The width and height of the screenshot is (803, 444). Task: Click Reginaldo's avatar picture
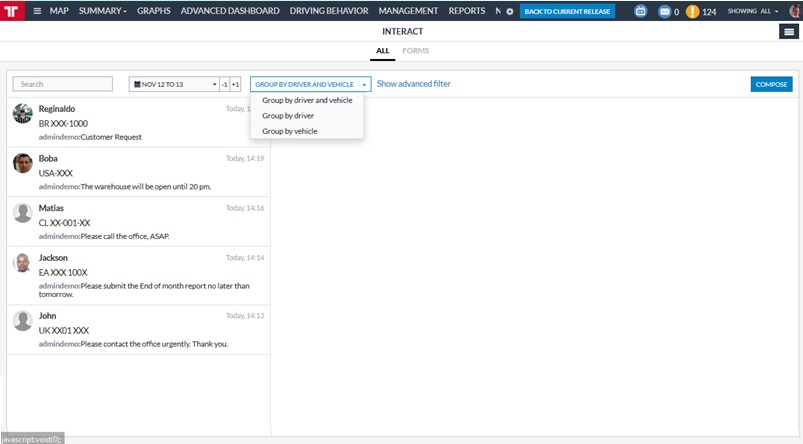pos(23,113)
